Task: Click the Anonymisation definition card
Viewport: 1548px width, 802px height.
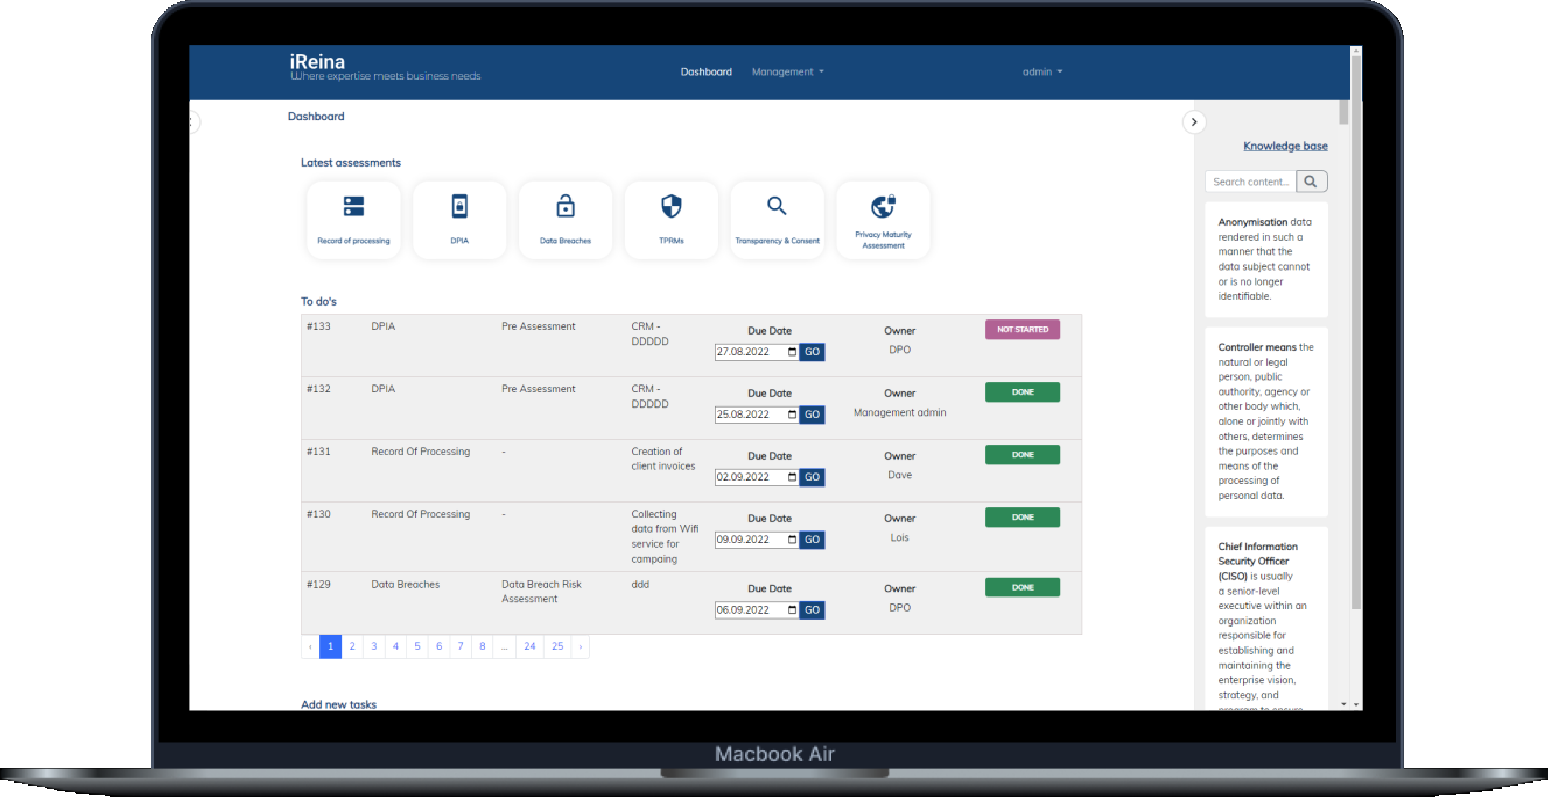Action: click(x=1266, y=260)
